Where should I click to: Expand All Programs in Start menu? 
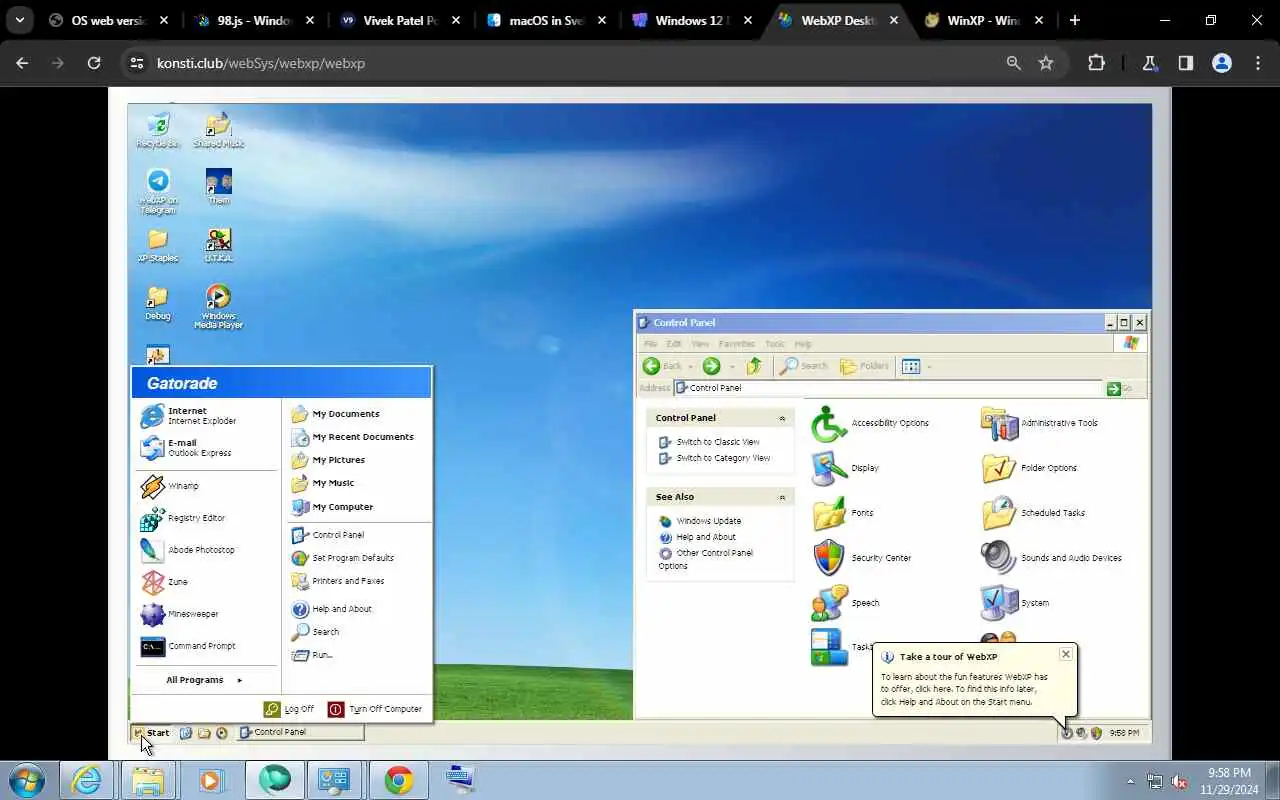tap(204, 680)
